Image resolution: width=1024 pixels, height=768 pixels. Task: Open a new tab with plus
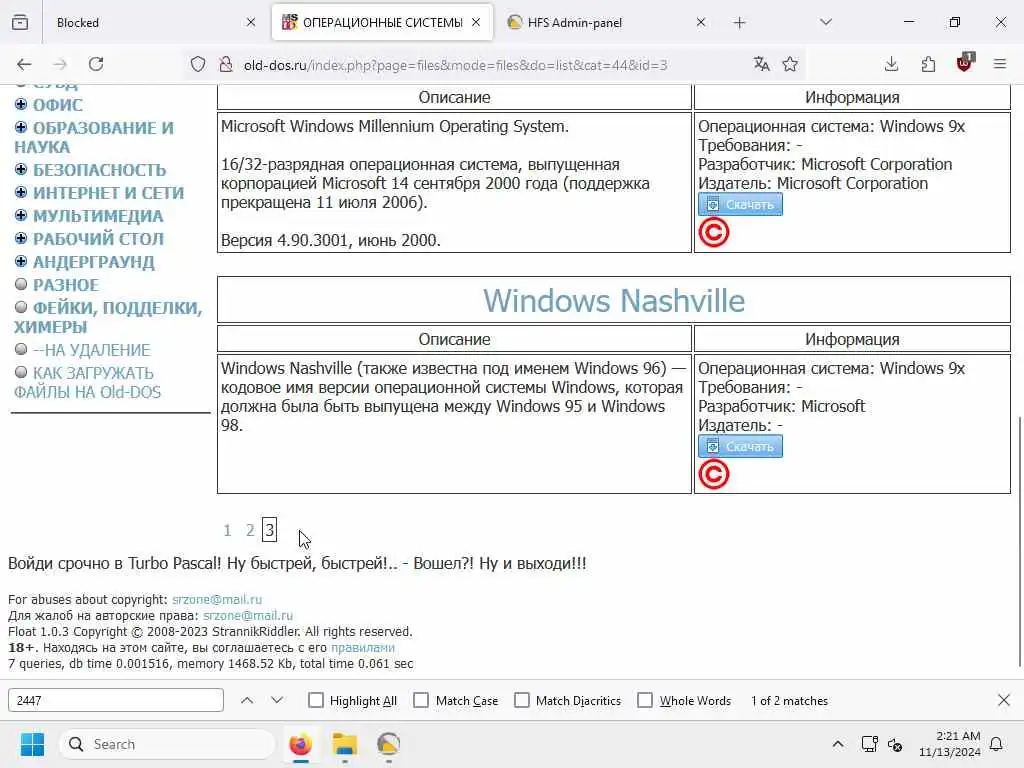739,23
